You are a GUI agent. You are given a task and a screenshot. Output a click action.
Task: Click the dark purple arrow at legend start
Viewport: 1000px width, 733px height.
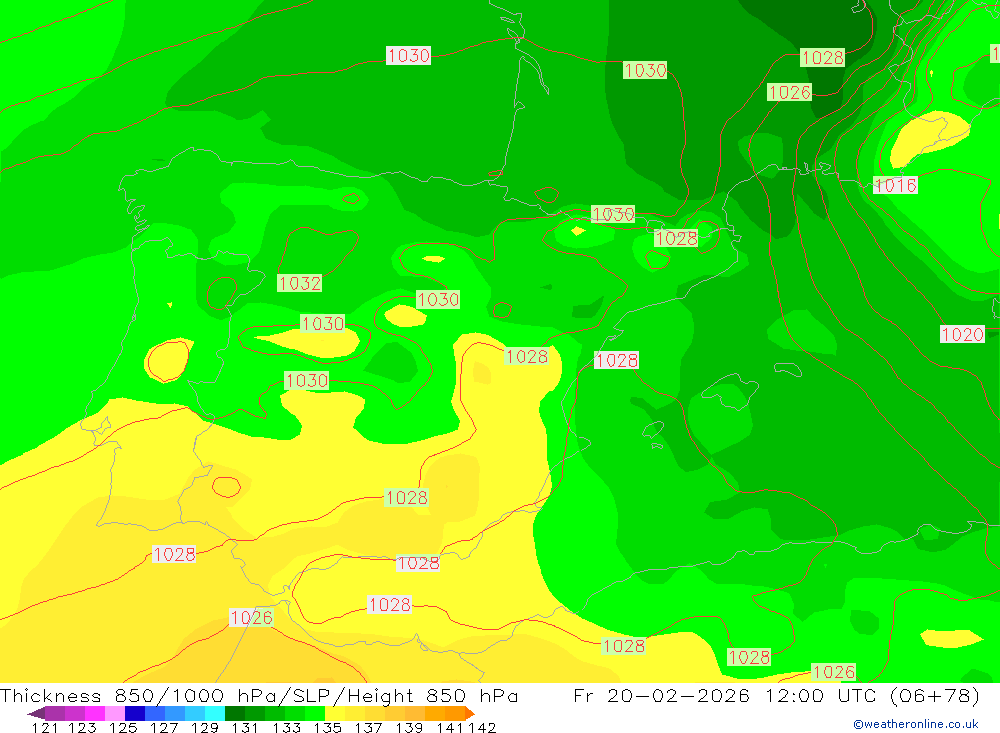pos(36,713)
